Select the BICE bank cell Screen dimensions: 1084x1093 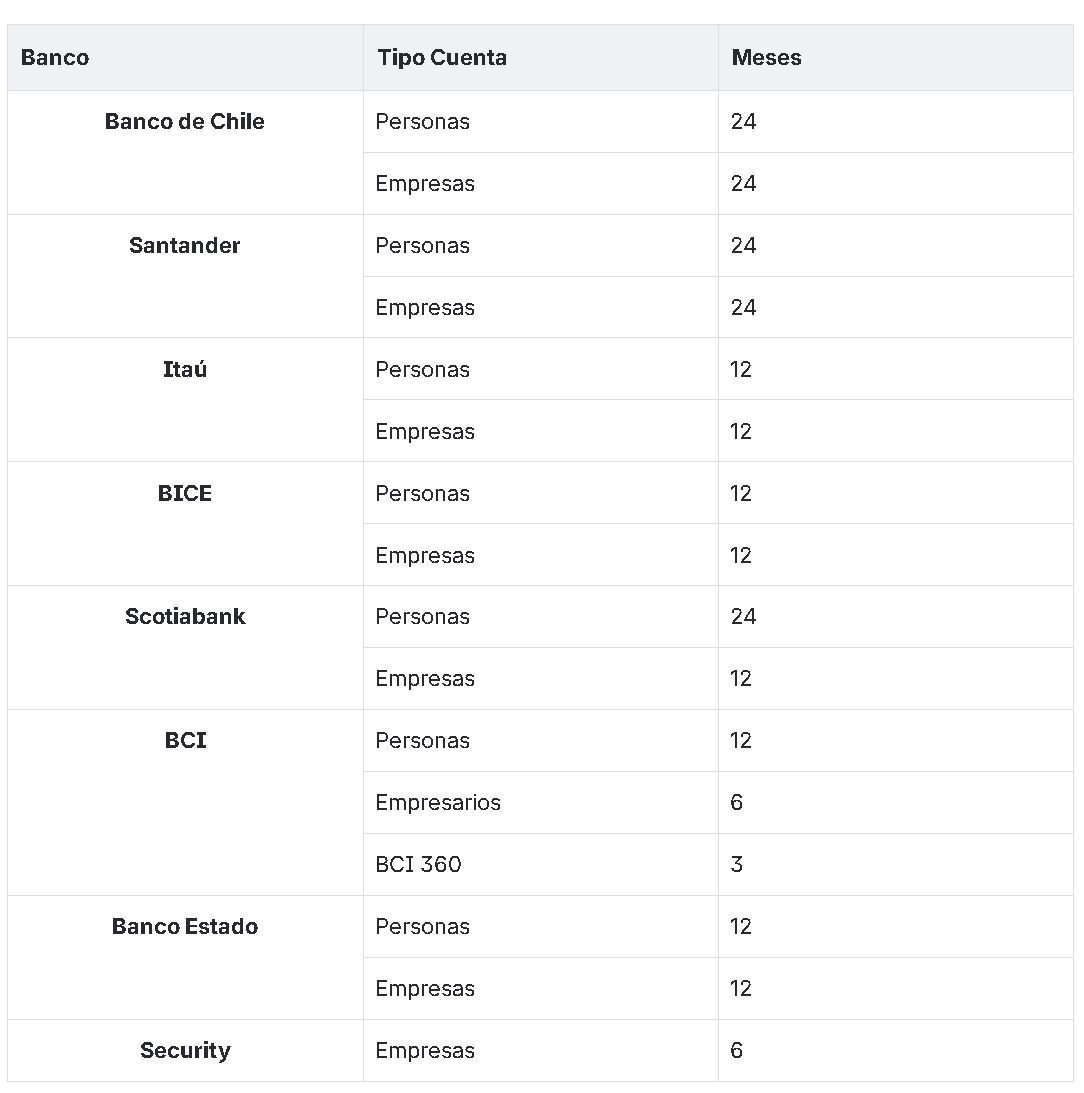[x=185, y=494]
